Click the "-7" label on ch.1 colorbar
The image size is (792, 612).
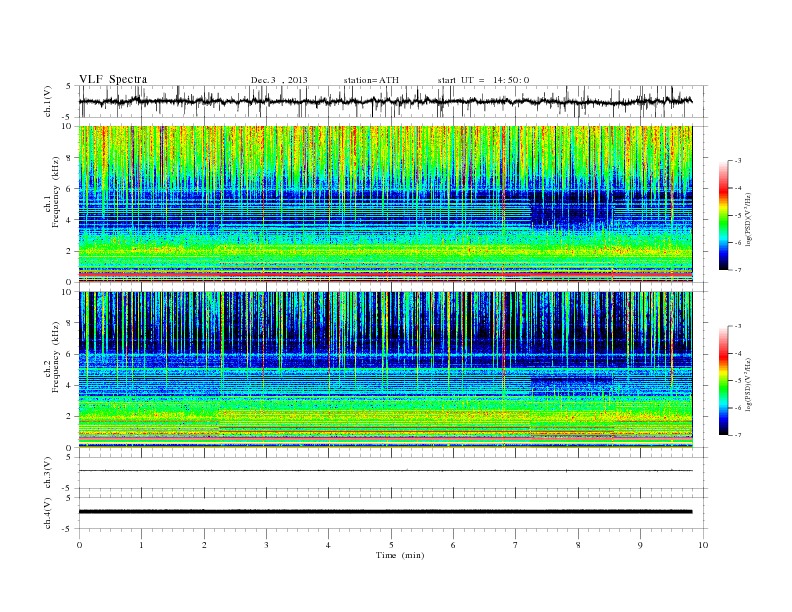point(738,270)
